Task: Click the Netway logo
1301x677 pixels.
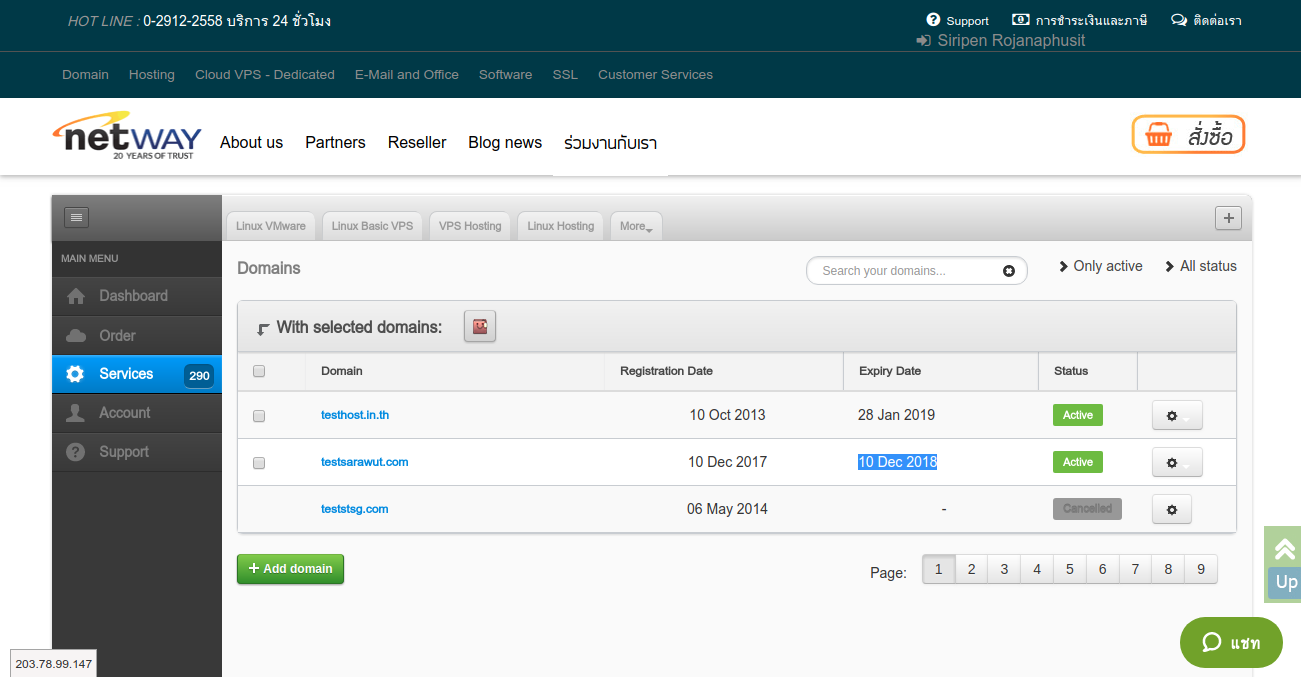Action: click(127, 136)
